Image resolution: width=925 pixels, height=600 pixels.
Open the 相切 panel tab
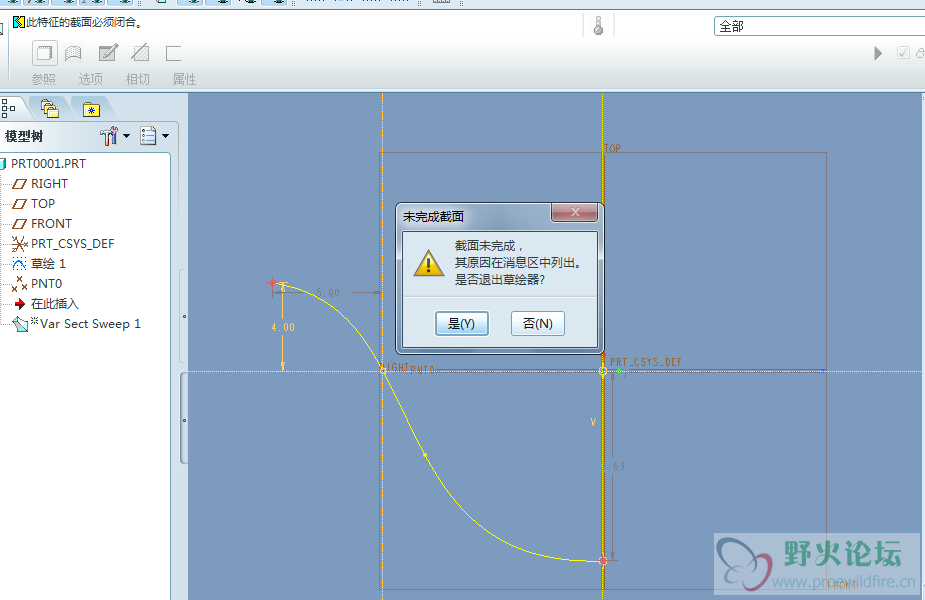137,79
